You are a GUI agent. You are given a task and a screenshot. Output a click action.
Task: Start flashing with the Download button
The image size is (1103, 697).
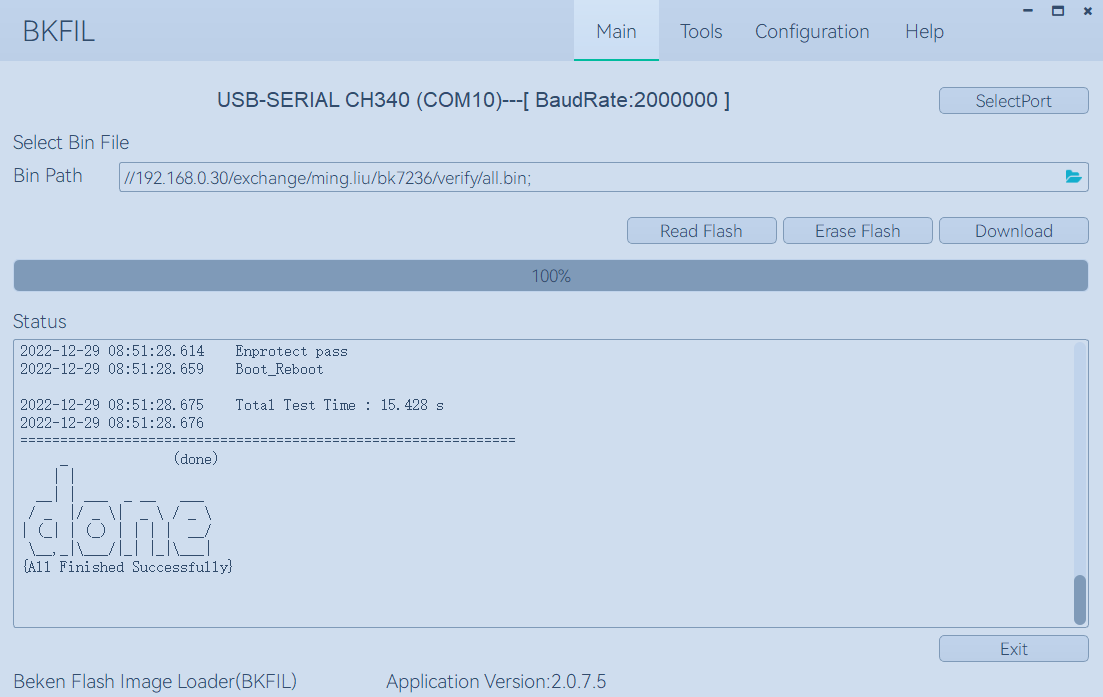click(x=1013, y=231)
